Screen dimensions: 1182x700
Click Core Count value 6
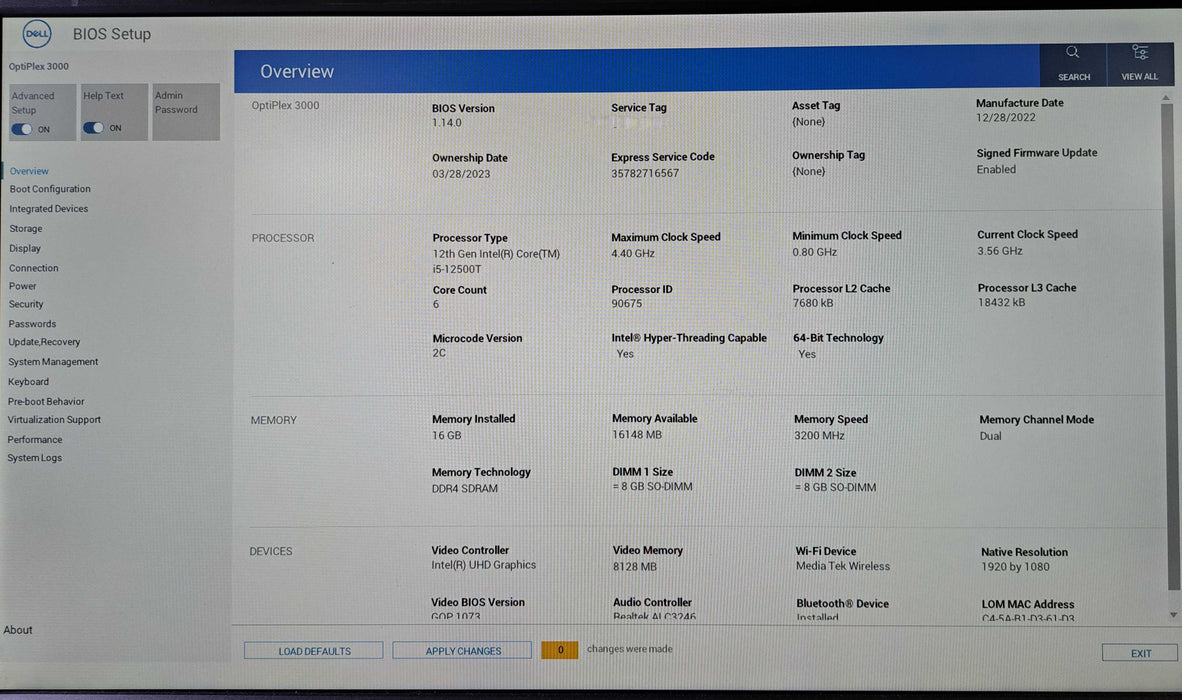pos(436,304)
